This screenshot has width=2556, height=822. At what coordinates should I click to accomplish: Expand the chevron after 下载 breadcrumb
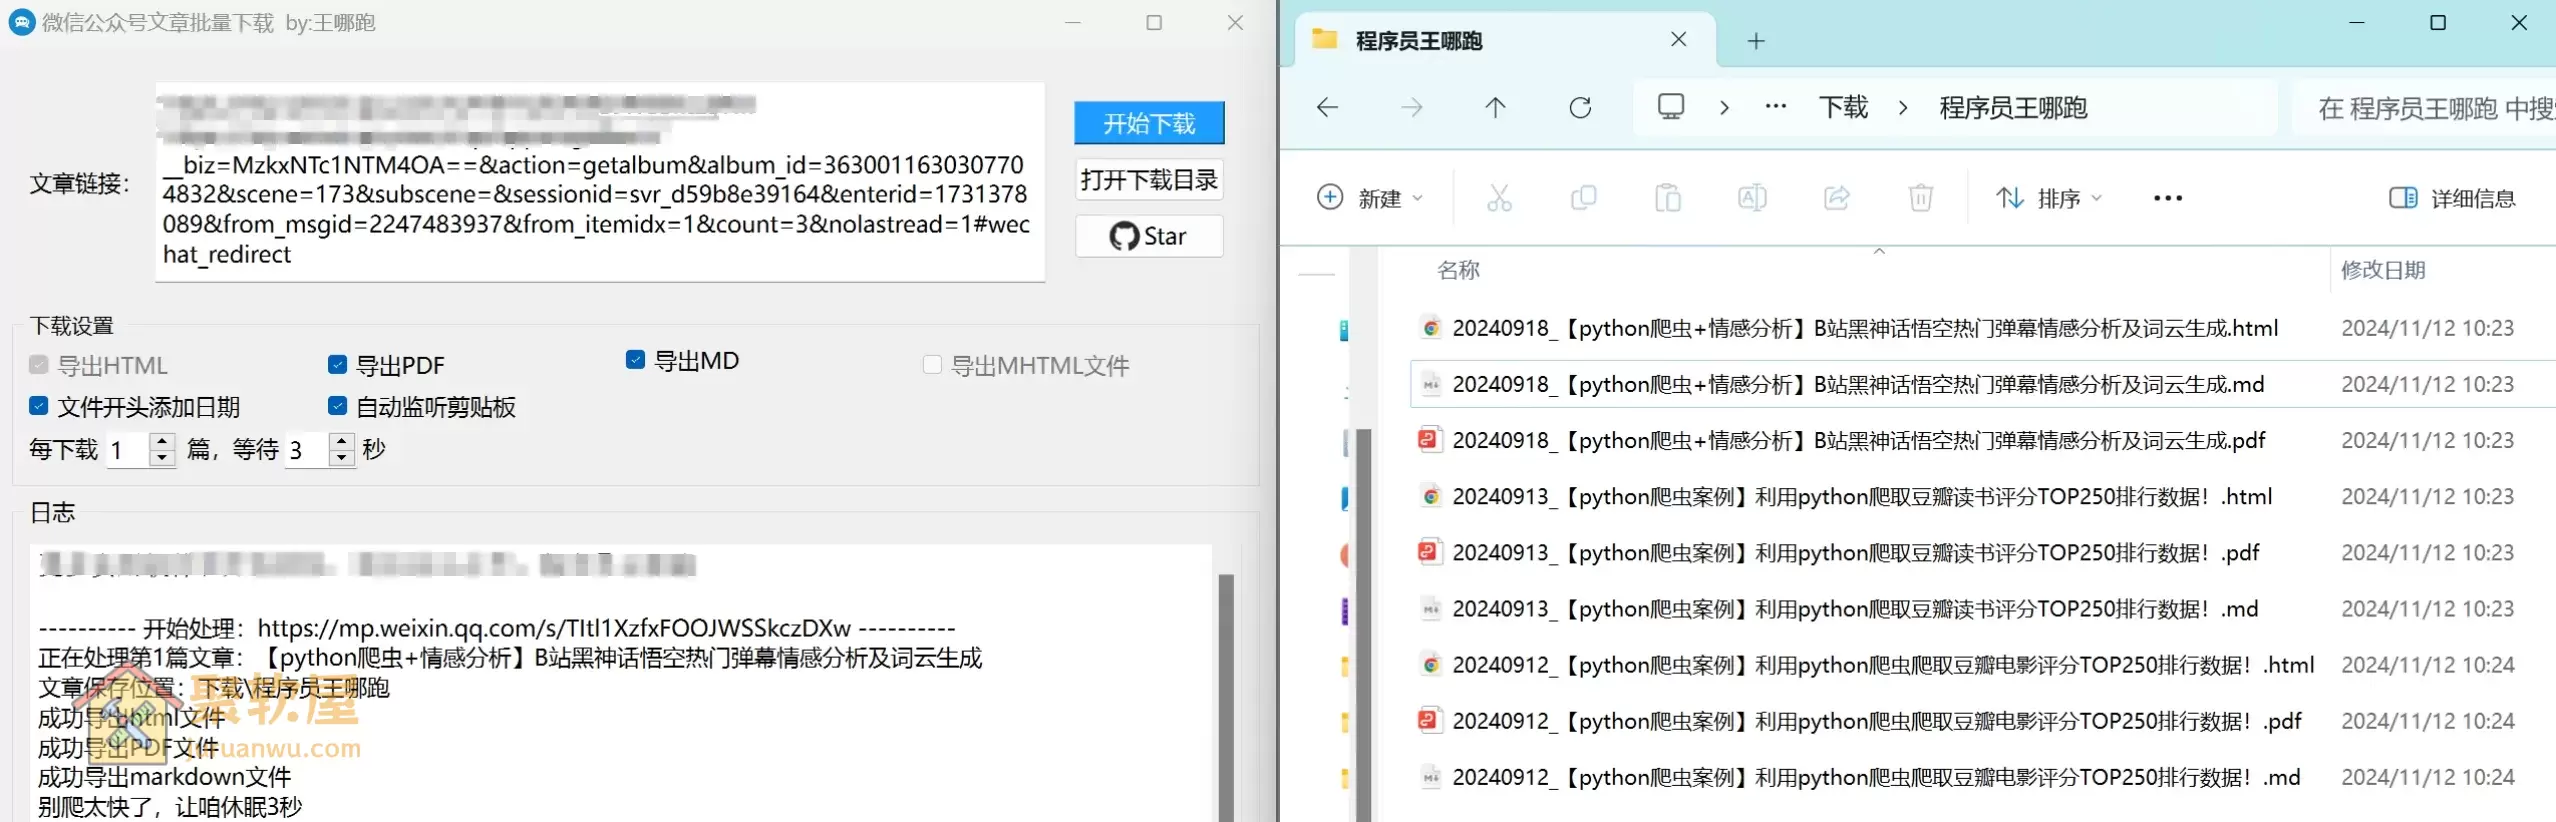(x=1903, y=108)
